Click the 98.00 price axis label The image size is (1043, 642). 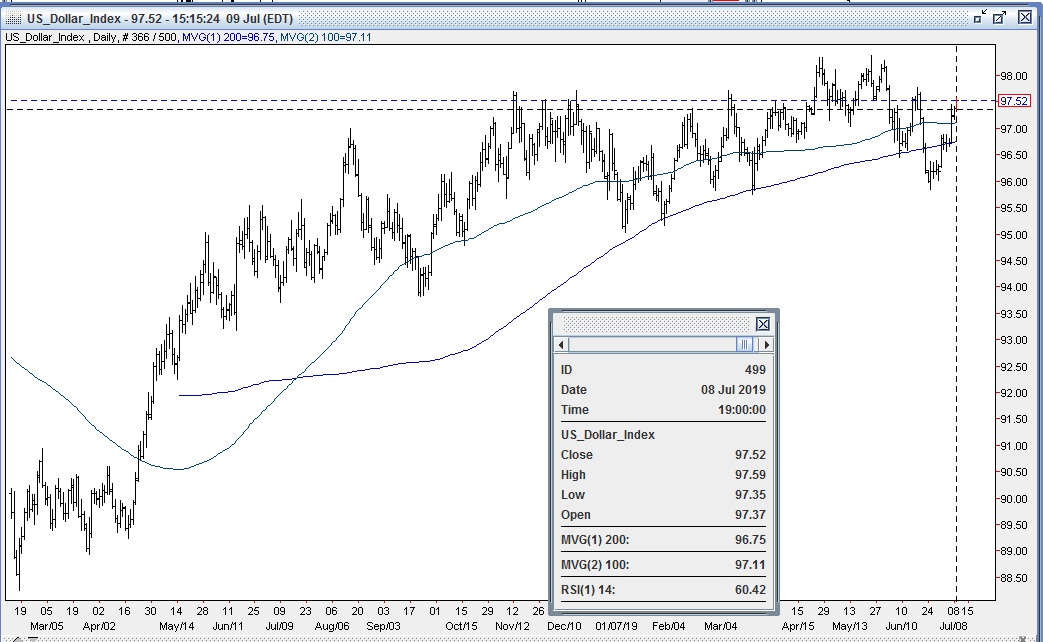coord(1014,77)
